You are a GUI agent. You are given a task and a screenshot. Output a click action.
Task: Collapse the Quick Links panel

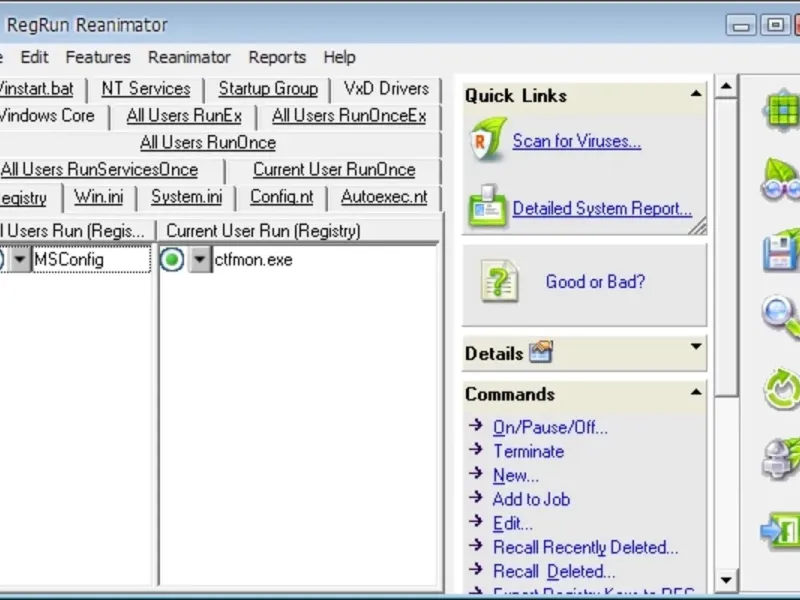(x=696, y=94)
